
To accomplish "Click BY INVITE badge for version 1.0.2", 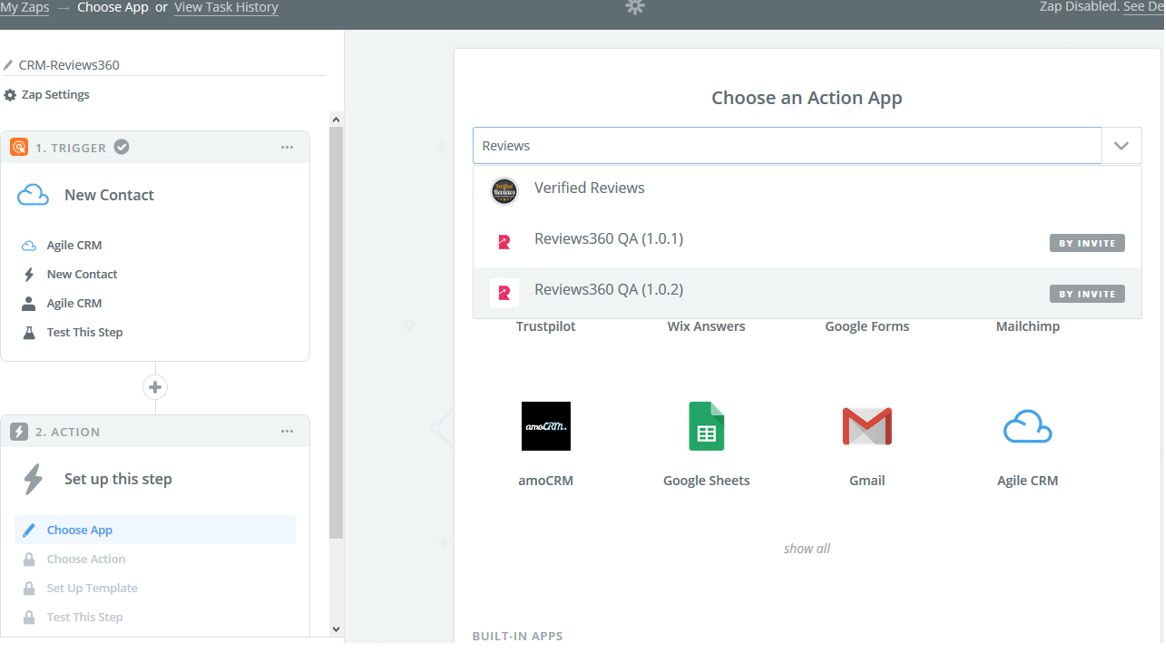I will click(x=1086, y=294).
